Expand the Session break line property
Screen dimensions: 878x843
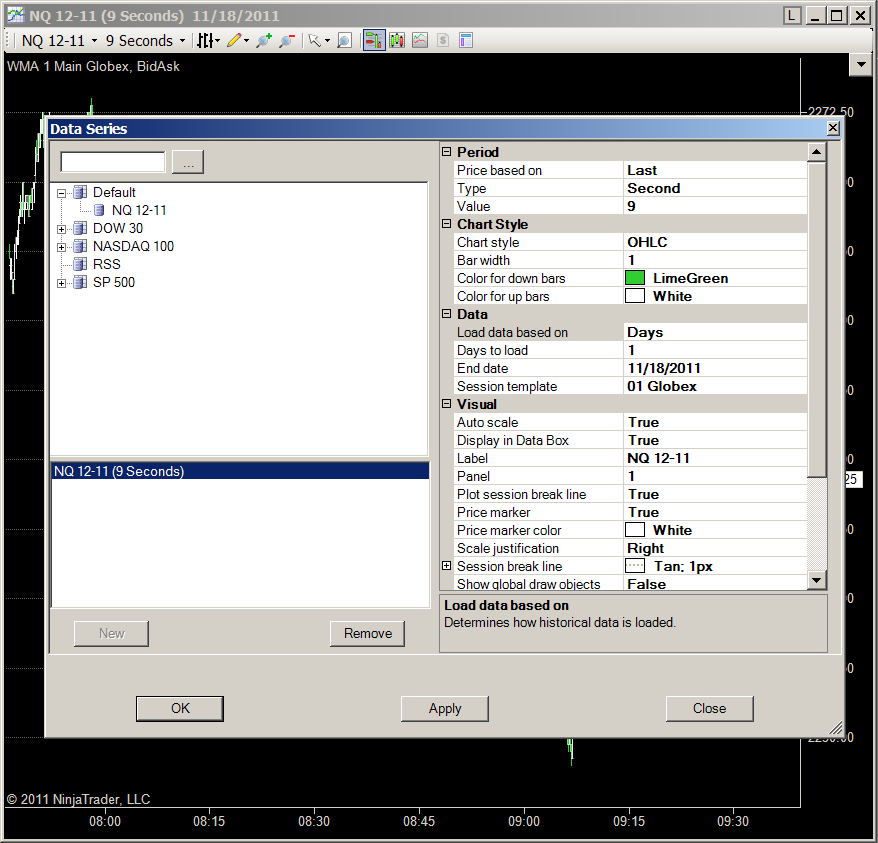coord(446,566)
